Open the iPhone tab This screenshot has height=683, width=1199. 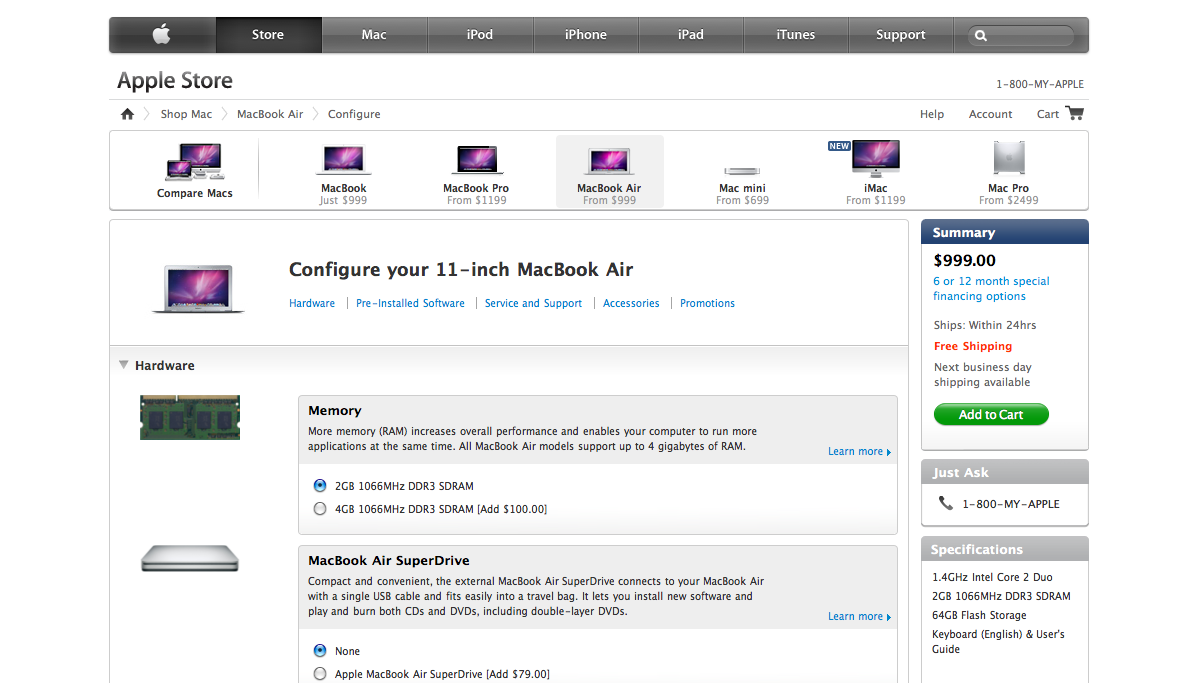click(x=586, y=34)
